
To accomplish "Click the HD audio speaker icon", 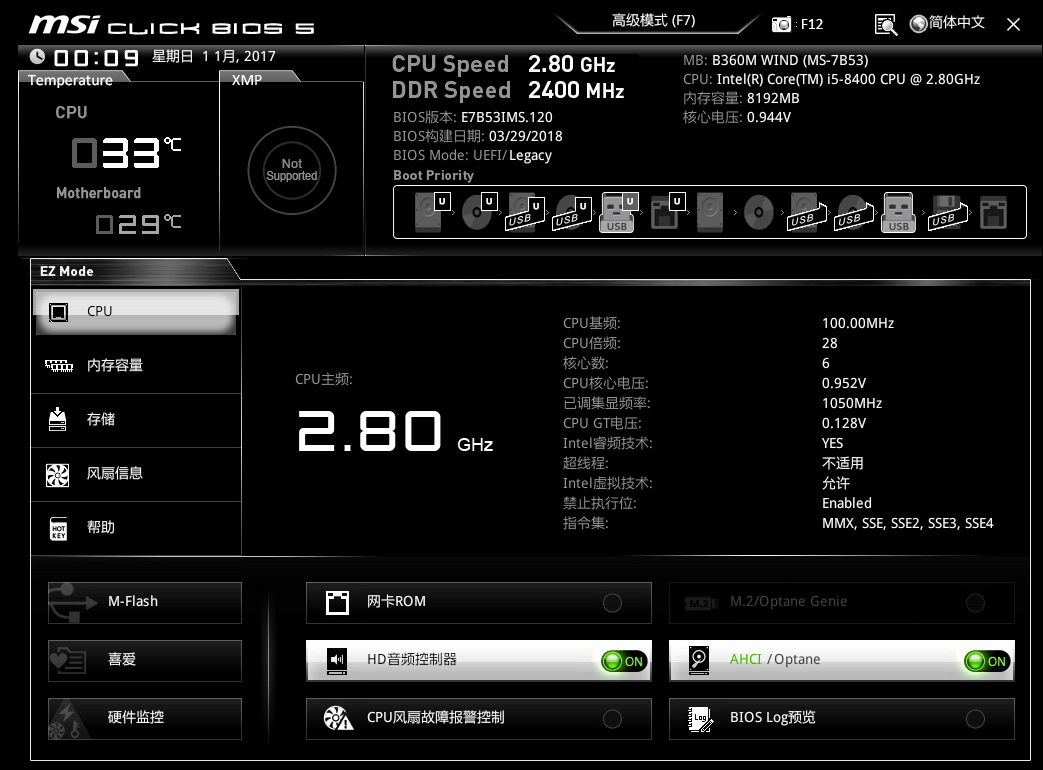I will 337,661.
